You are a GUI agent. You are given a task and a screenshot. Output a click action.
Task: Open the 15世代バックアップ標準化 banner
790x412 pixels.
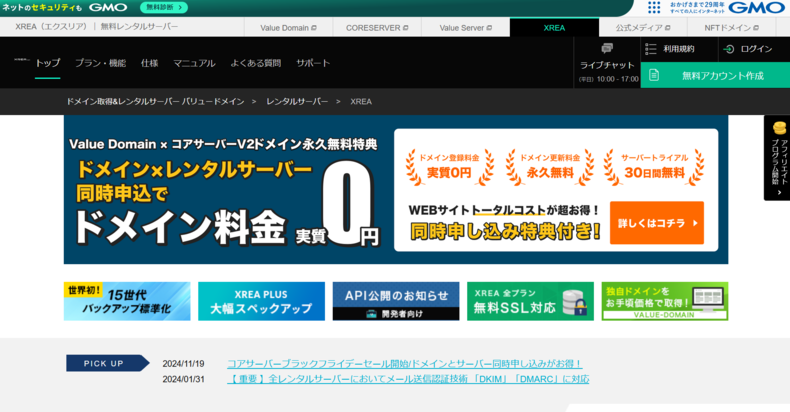[127, 301]
